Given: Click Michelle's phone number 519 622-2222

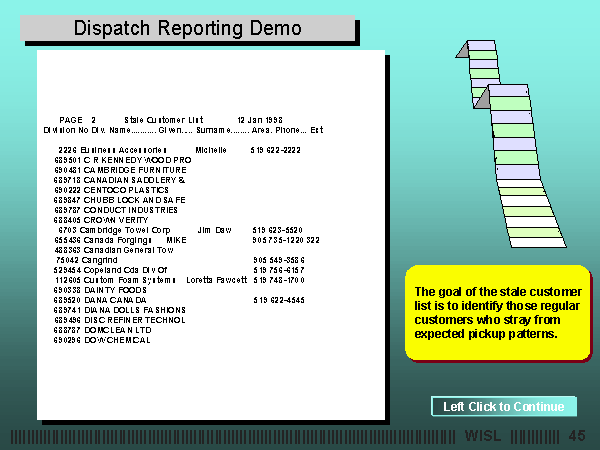Looking at the screenshot, I should coord(277,150).
